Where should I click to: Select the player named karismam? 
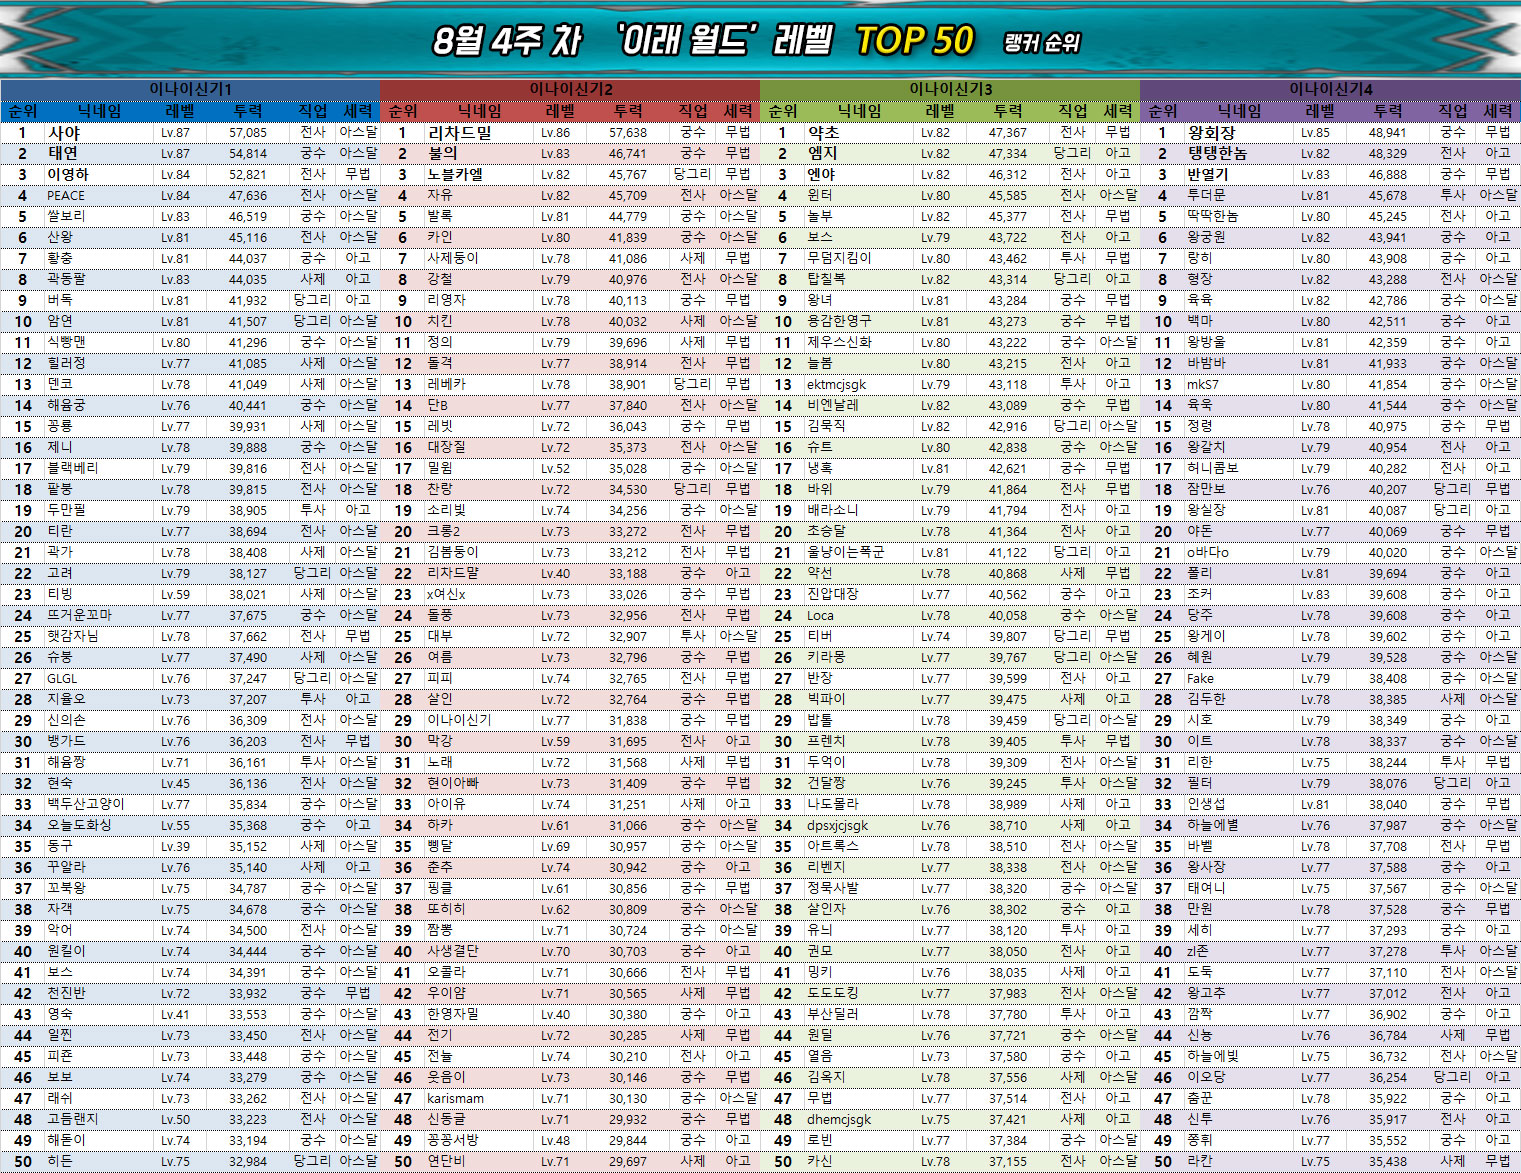(x=455, y=1098)
